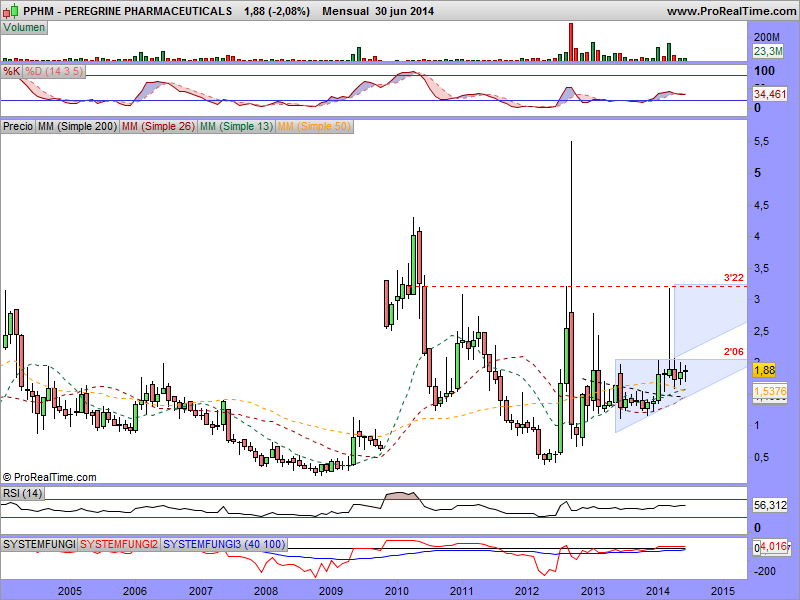Click the Precio panel label
This screenshot has width=800, height=600.
click(x=18, y=126)
